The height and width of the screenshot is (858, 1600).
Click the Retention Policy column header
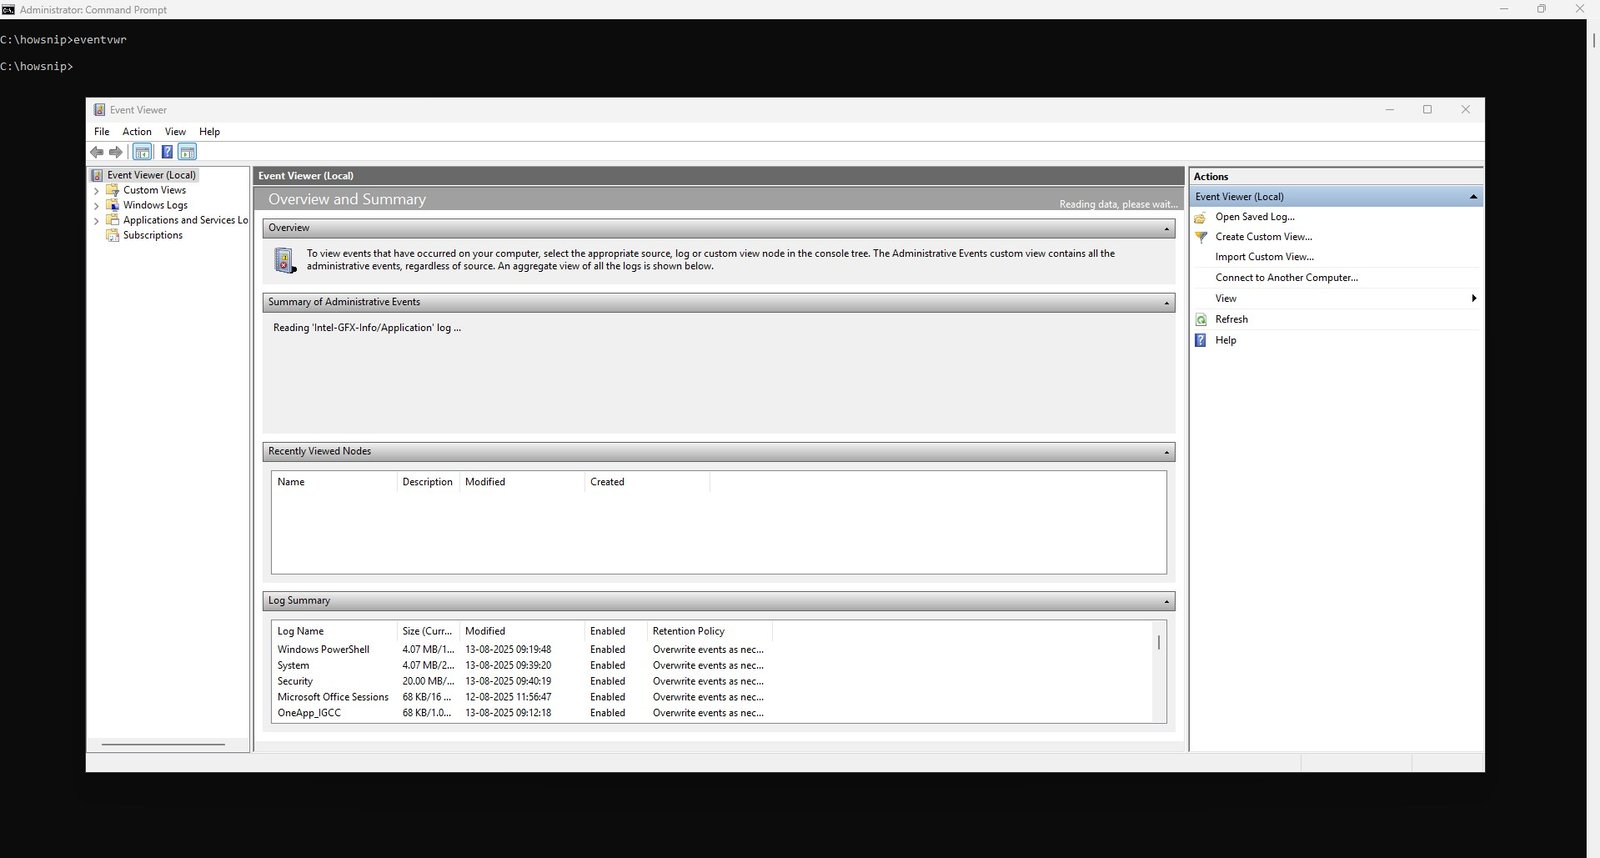[710, 631]
